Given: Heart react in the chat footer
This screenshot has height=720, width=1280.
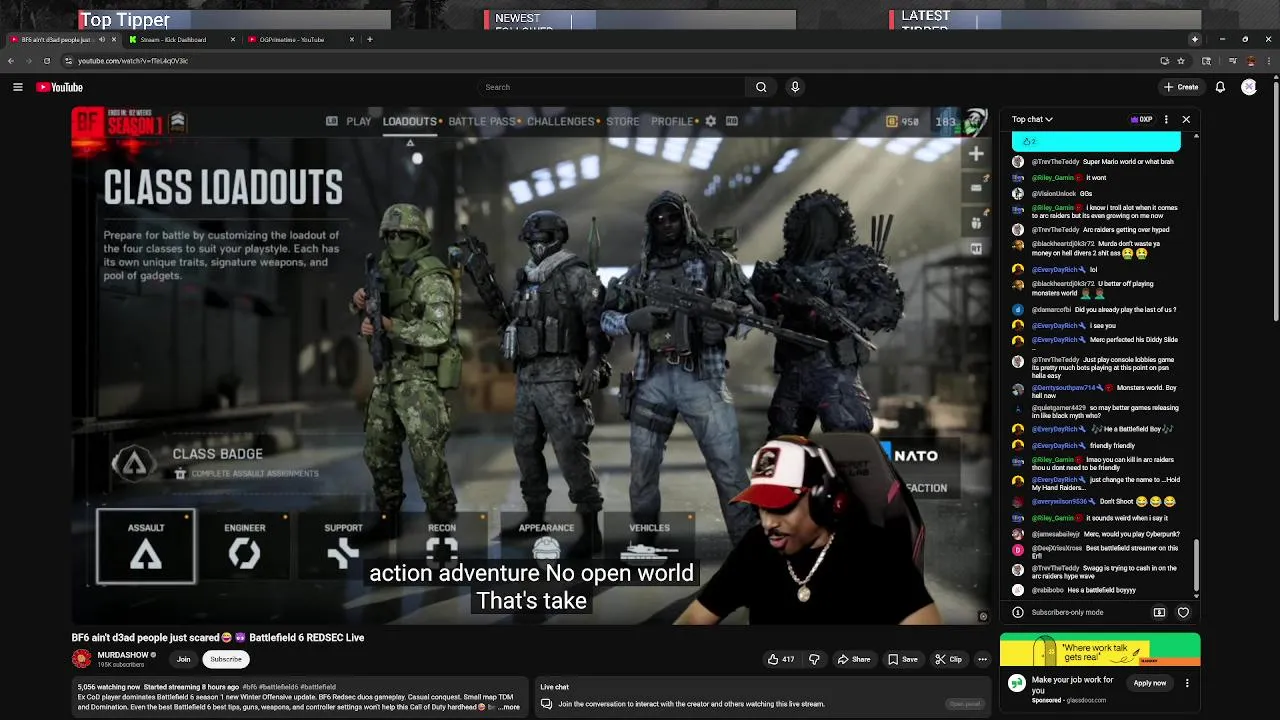Looking at the screenshot, I should [1183, 612].
